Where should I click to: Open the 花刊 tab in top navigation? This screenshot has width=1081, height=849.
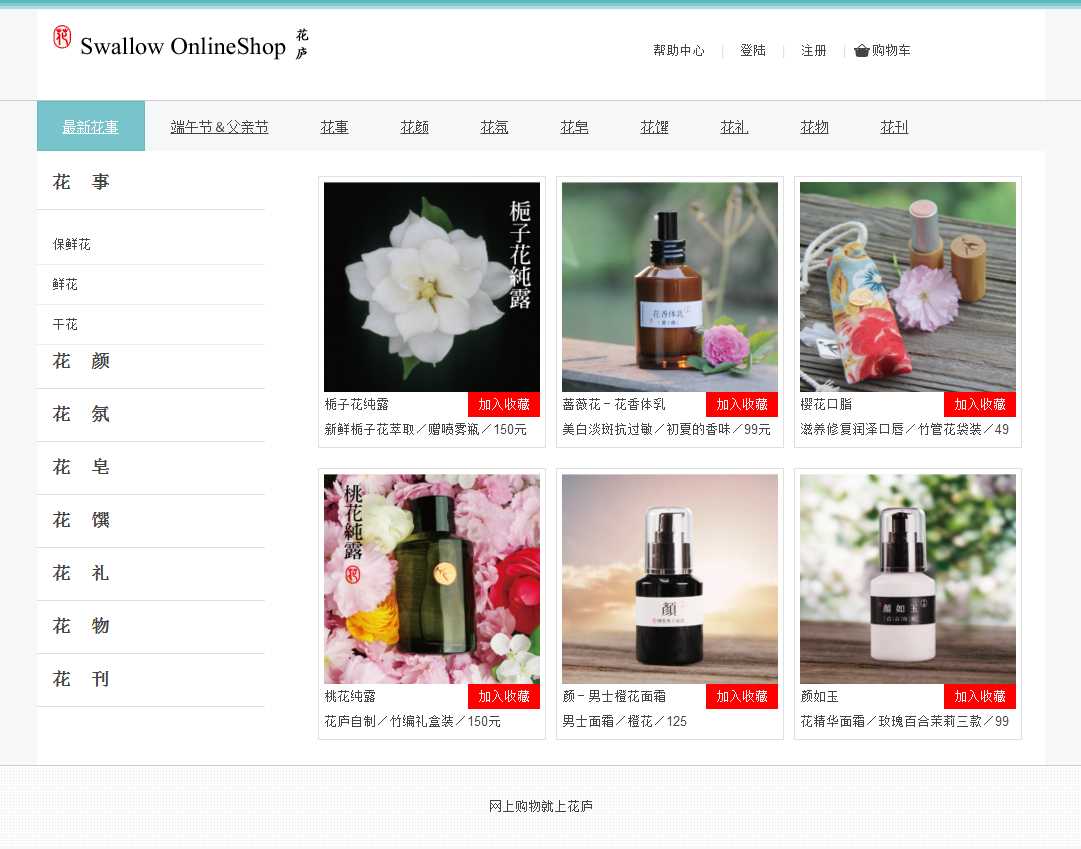tap(894, 127)
